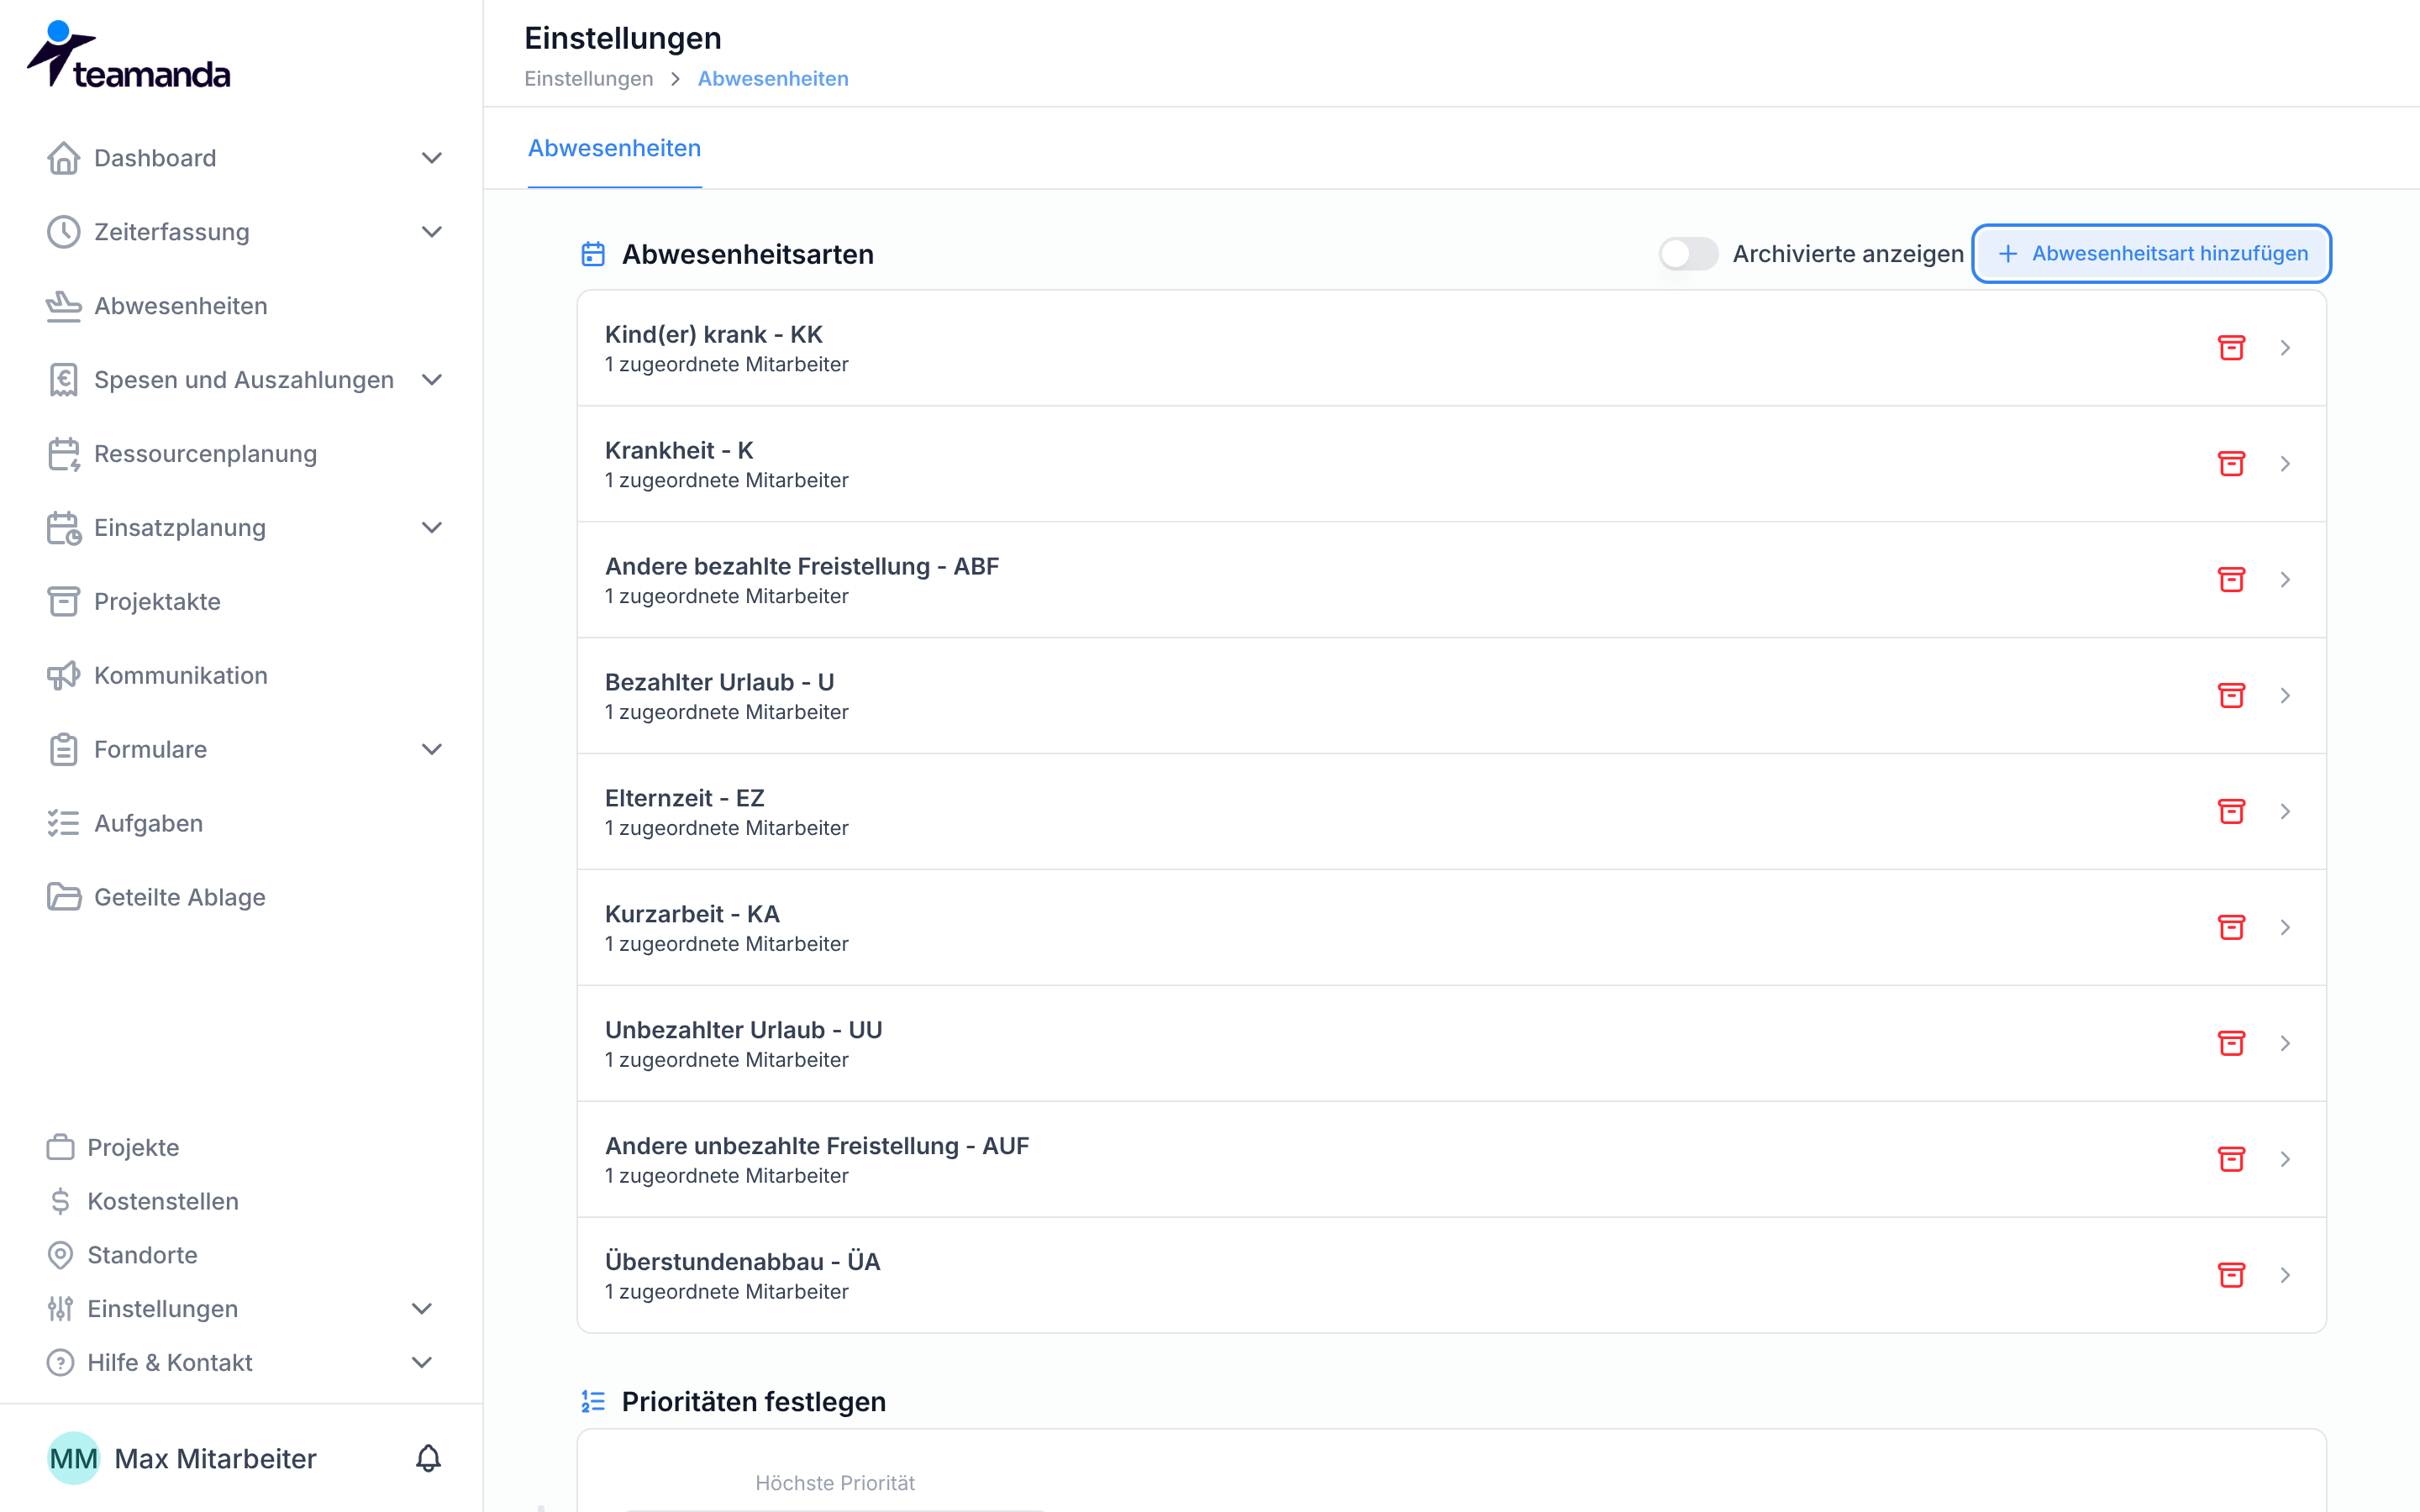Open the Bezahlter Urlaub - U row
The width and height of the screenshot is (2420, 1512).
[x=1451, y=696]
